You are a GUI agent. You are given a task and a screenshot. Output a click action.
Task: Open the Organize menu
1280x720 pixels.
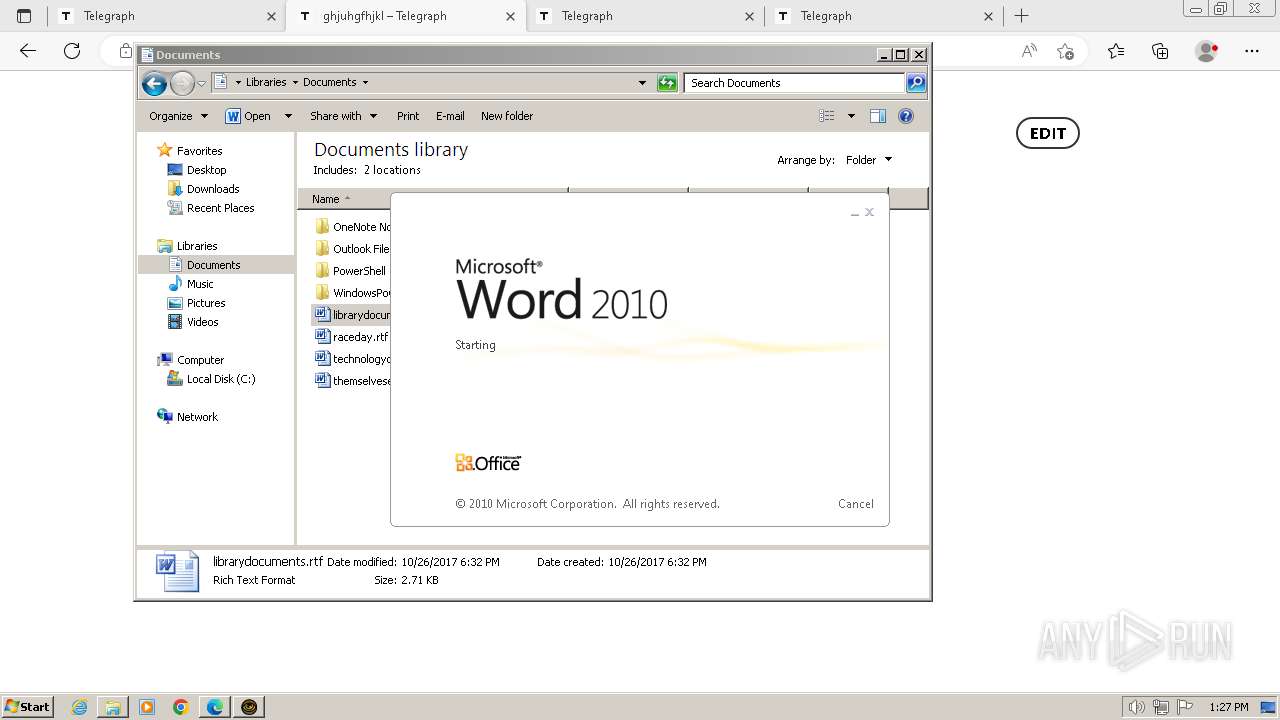point(179,116)
